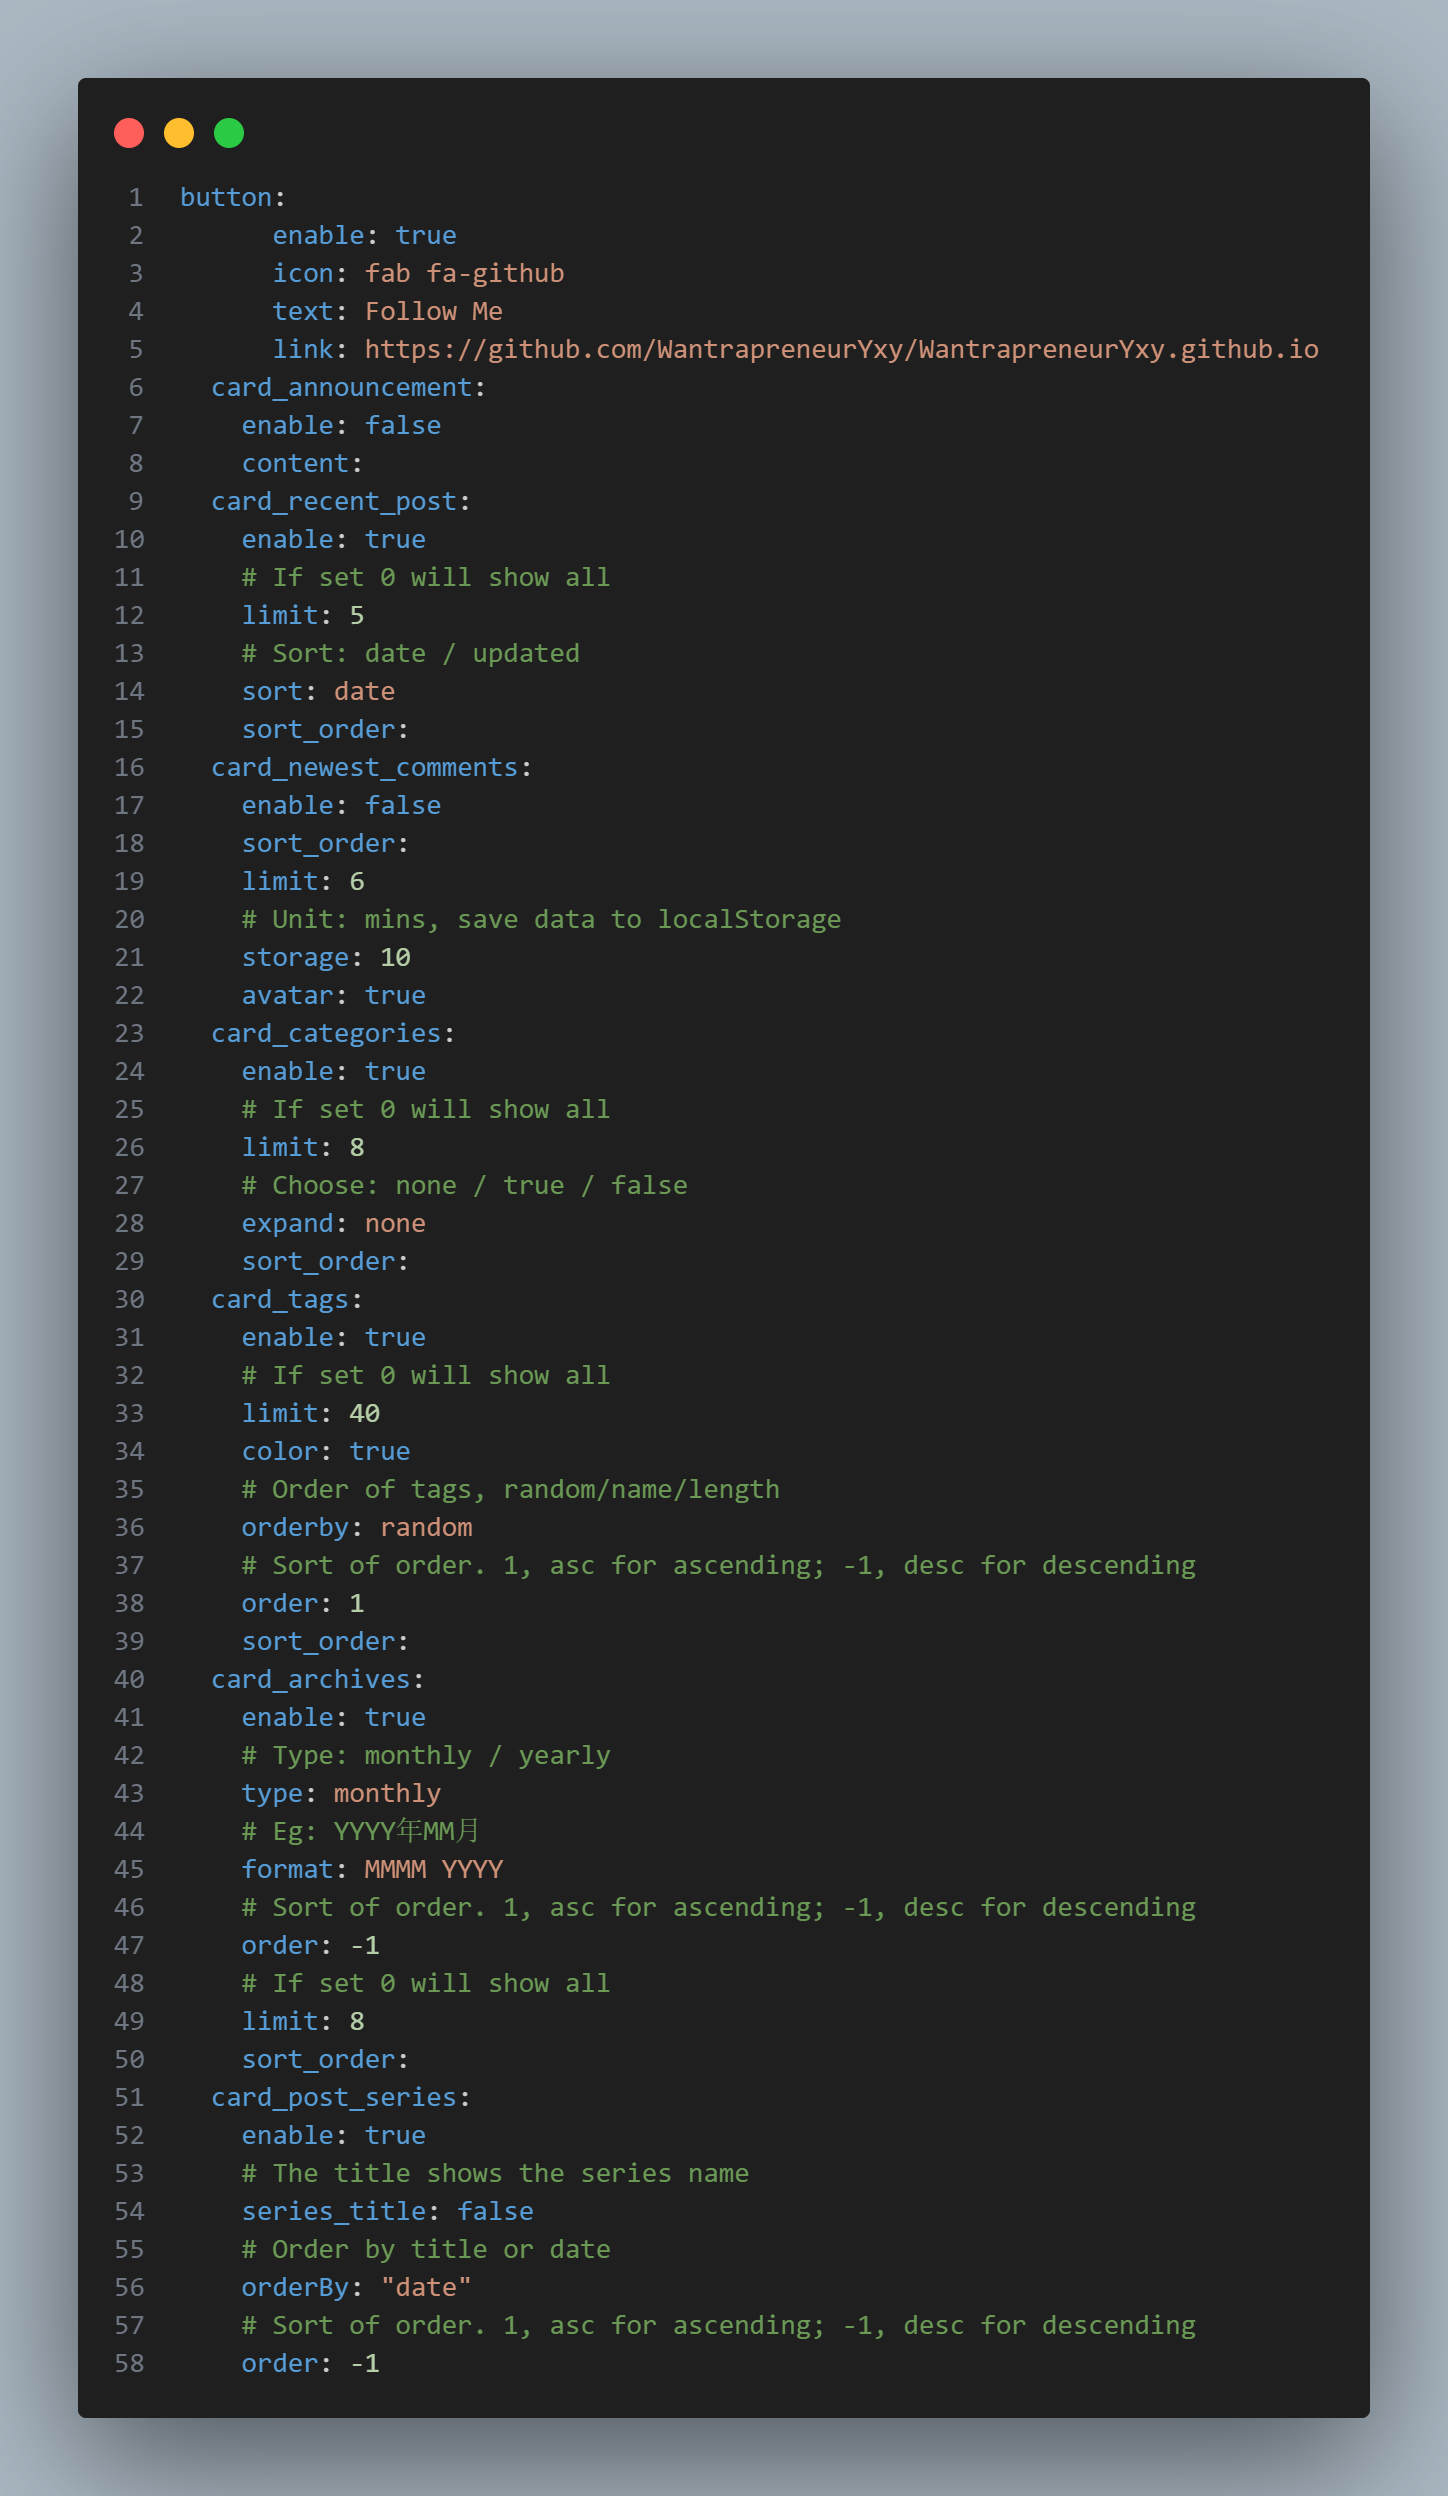Click the card_post_series key
The width and height of the screenshot is (1448, 2496).
(334, 2097)
